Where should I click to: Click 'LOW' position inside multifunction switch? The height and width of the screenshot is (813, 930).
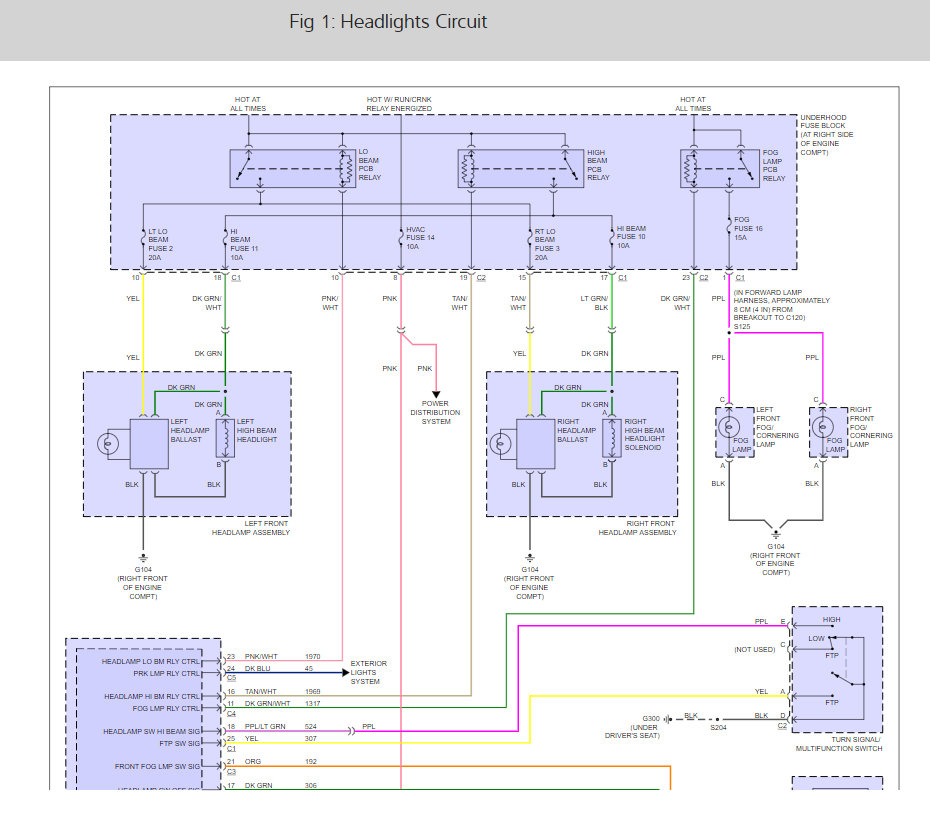[816, 639]
